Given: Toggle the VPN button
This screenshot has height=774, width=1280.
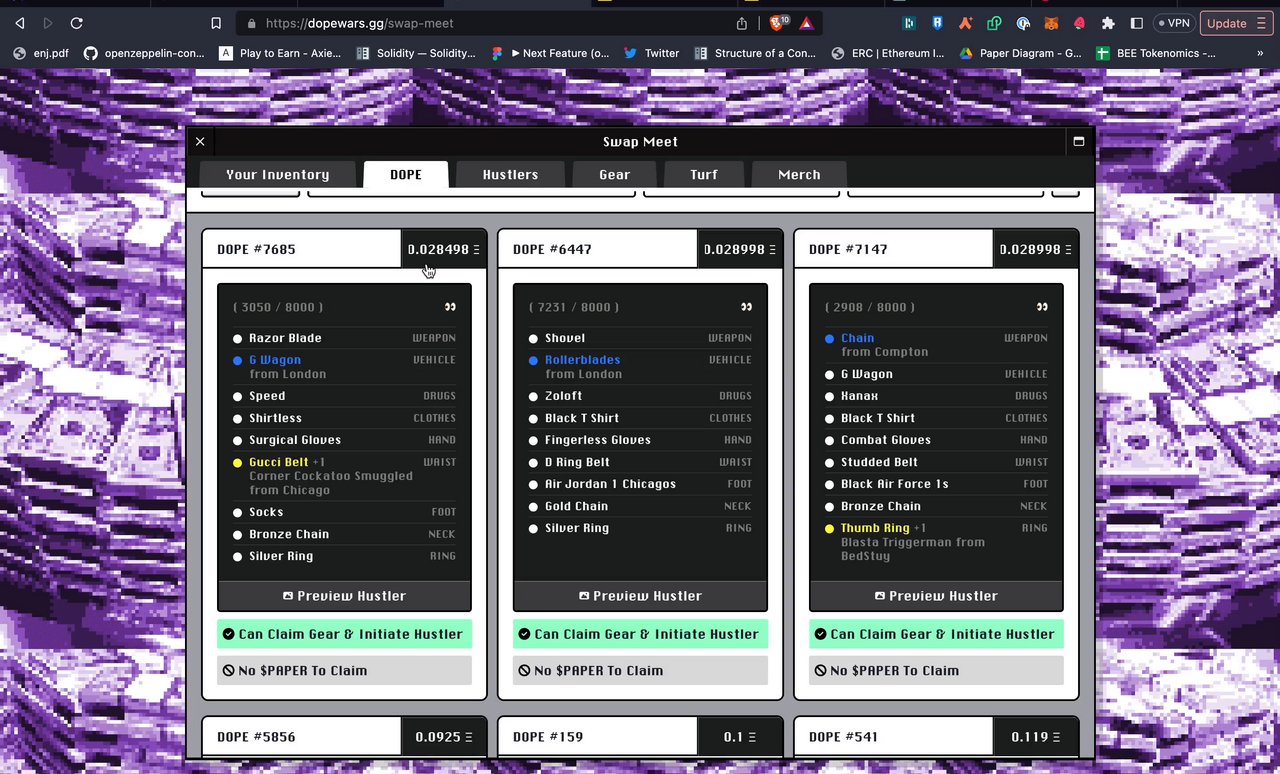Looking at the screenshot, I should tap(1173, 23).
